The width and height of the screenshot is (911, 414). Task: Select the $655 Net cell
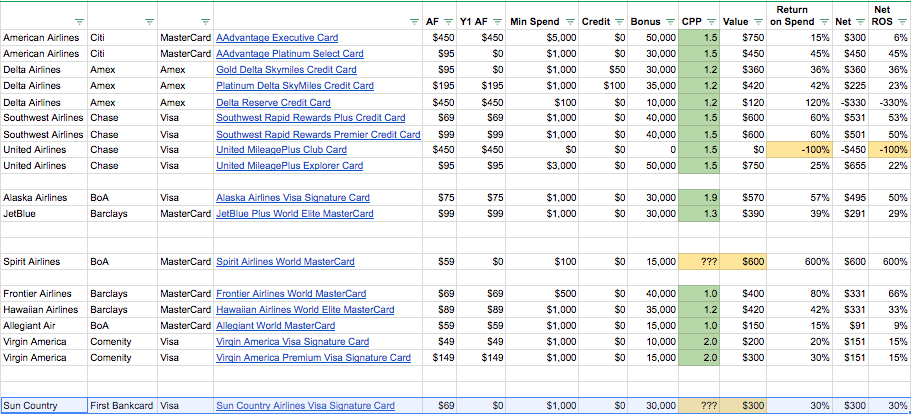(850, 165)
